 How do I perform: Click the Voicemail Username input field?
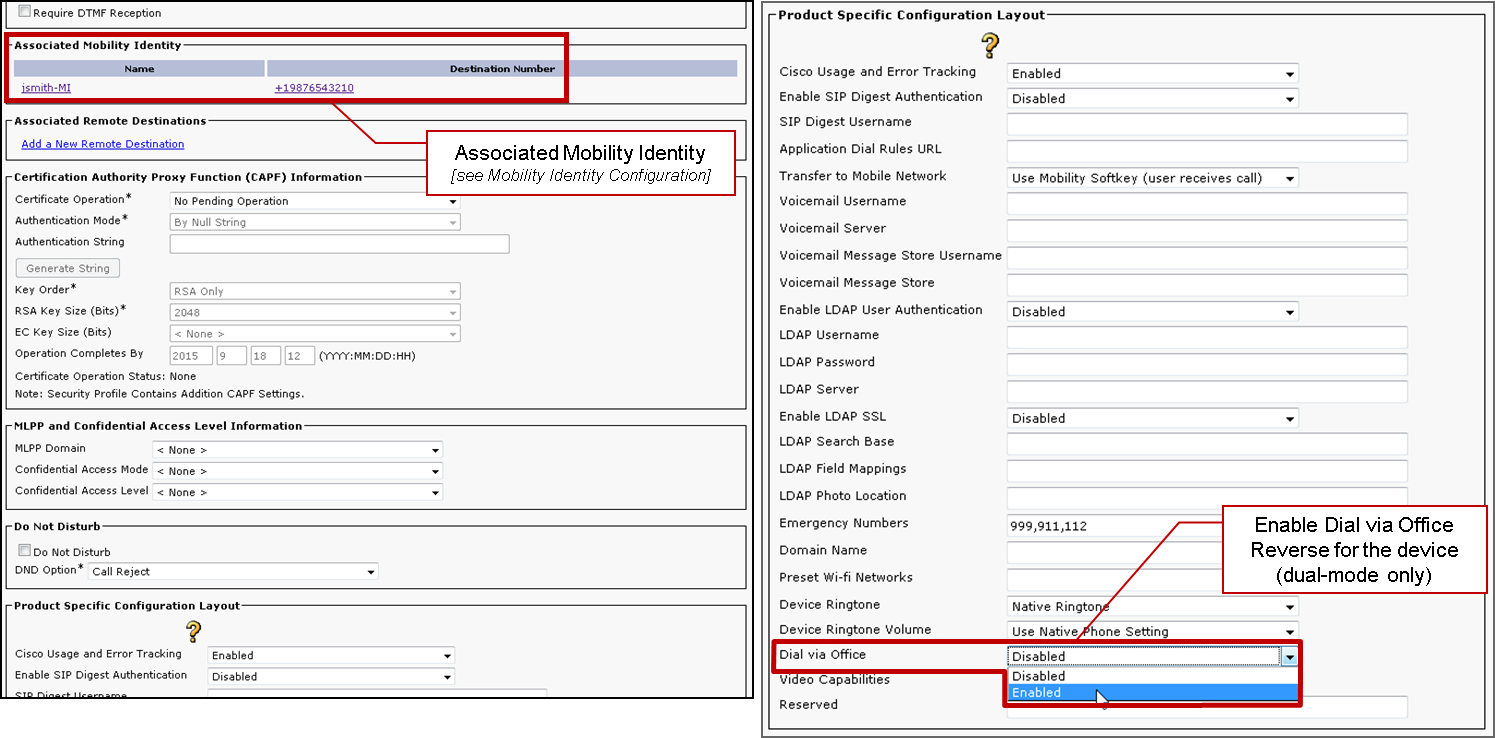(x=1208, y=203)
